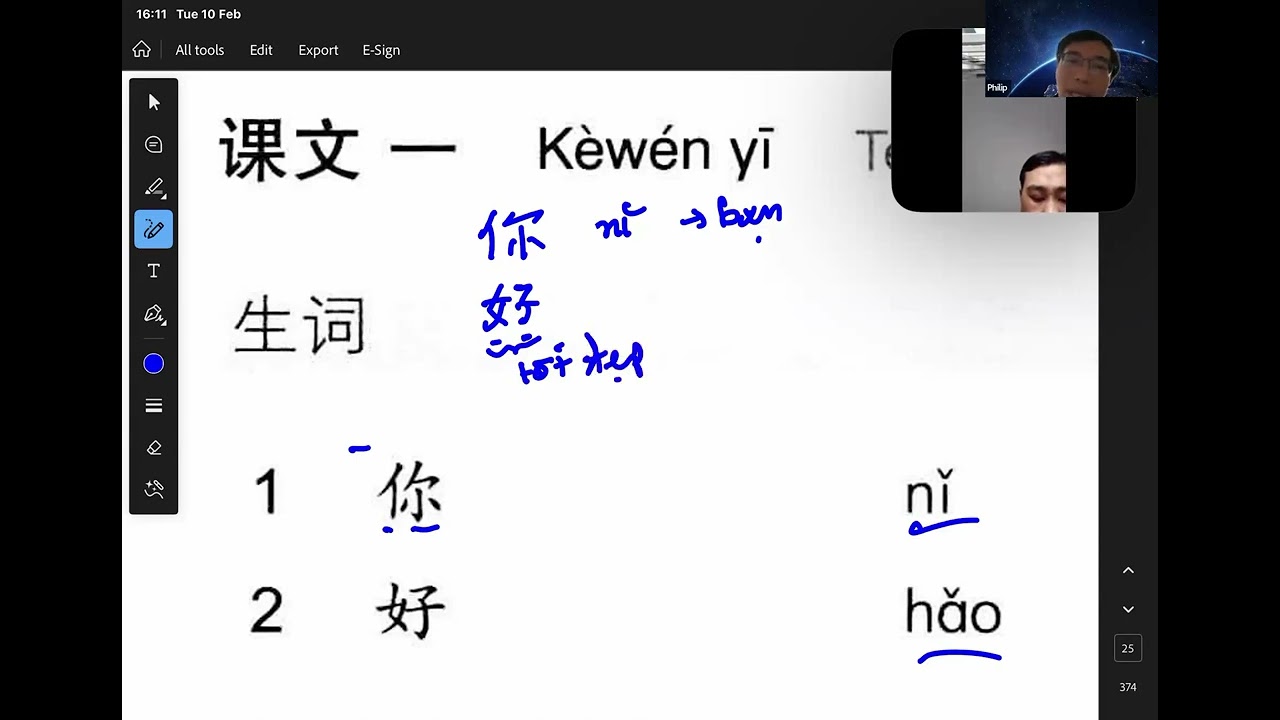This screenshot has height=720, width=1280.
Task: Open the blue color picker
Action: click(x=154, y=364)
